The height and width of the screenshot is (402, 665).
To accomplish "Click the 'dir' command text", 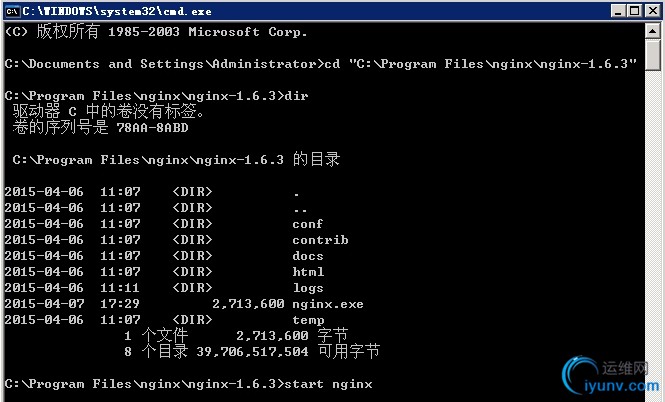I will coord(296,96).
